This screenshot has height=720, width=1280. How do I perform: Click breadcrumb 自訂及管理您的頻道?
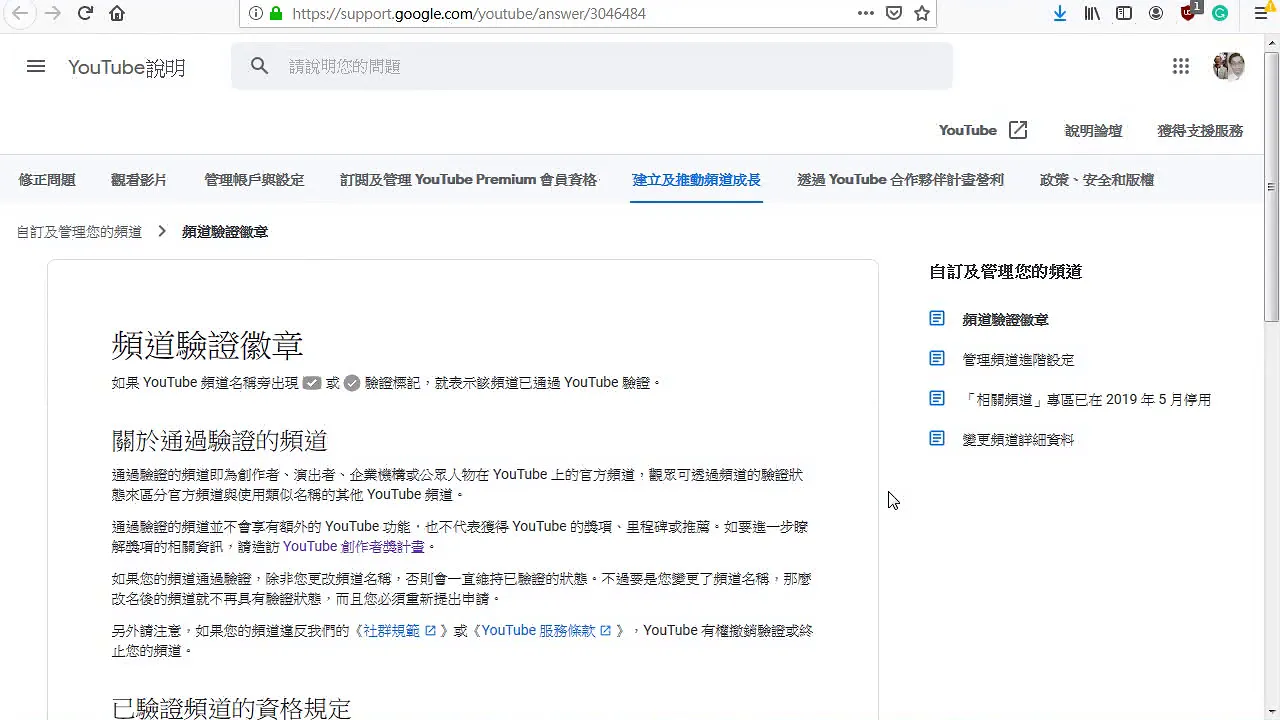pos(79,231)
